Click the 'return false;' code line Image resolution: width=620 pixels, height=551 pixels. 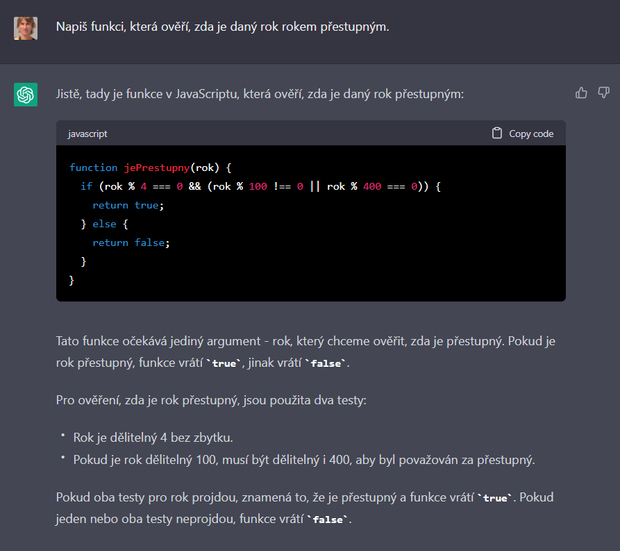[x=130, y=243]
